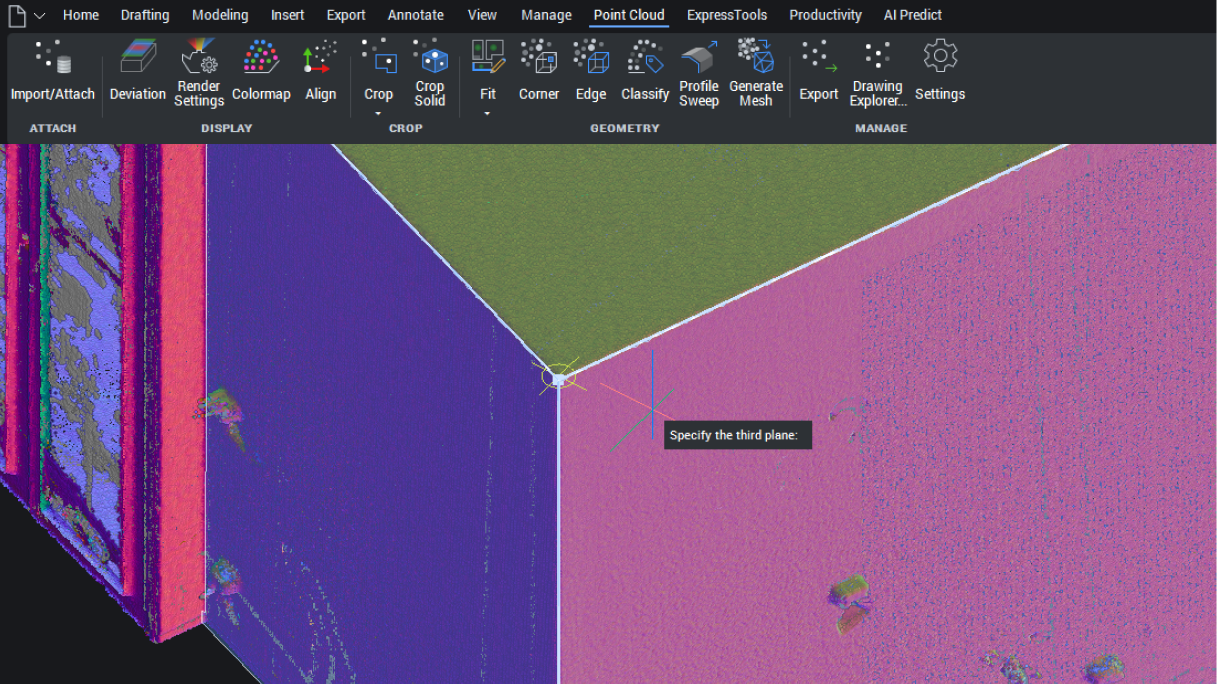This screenshot has width=1217, height=684.
Task: Launch the Profile Sweep tool
Action: coord(699,73)
